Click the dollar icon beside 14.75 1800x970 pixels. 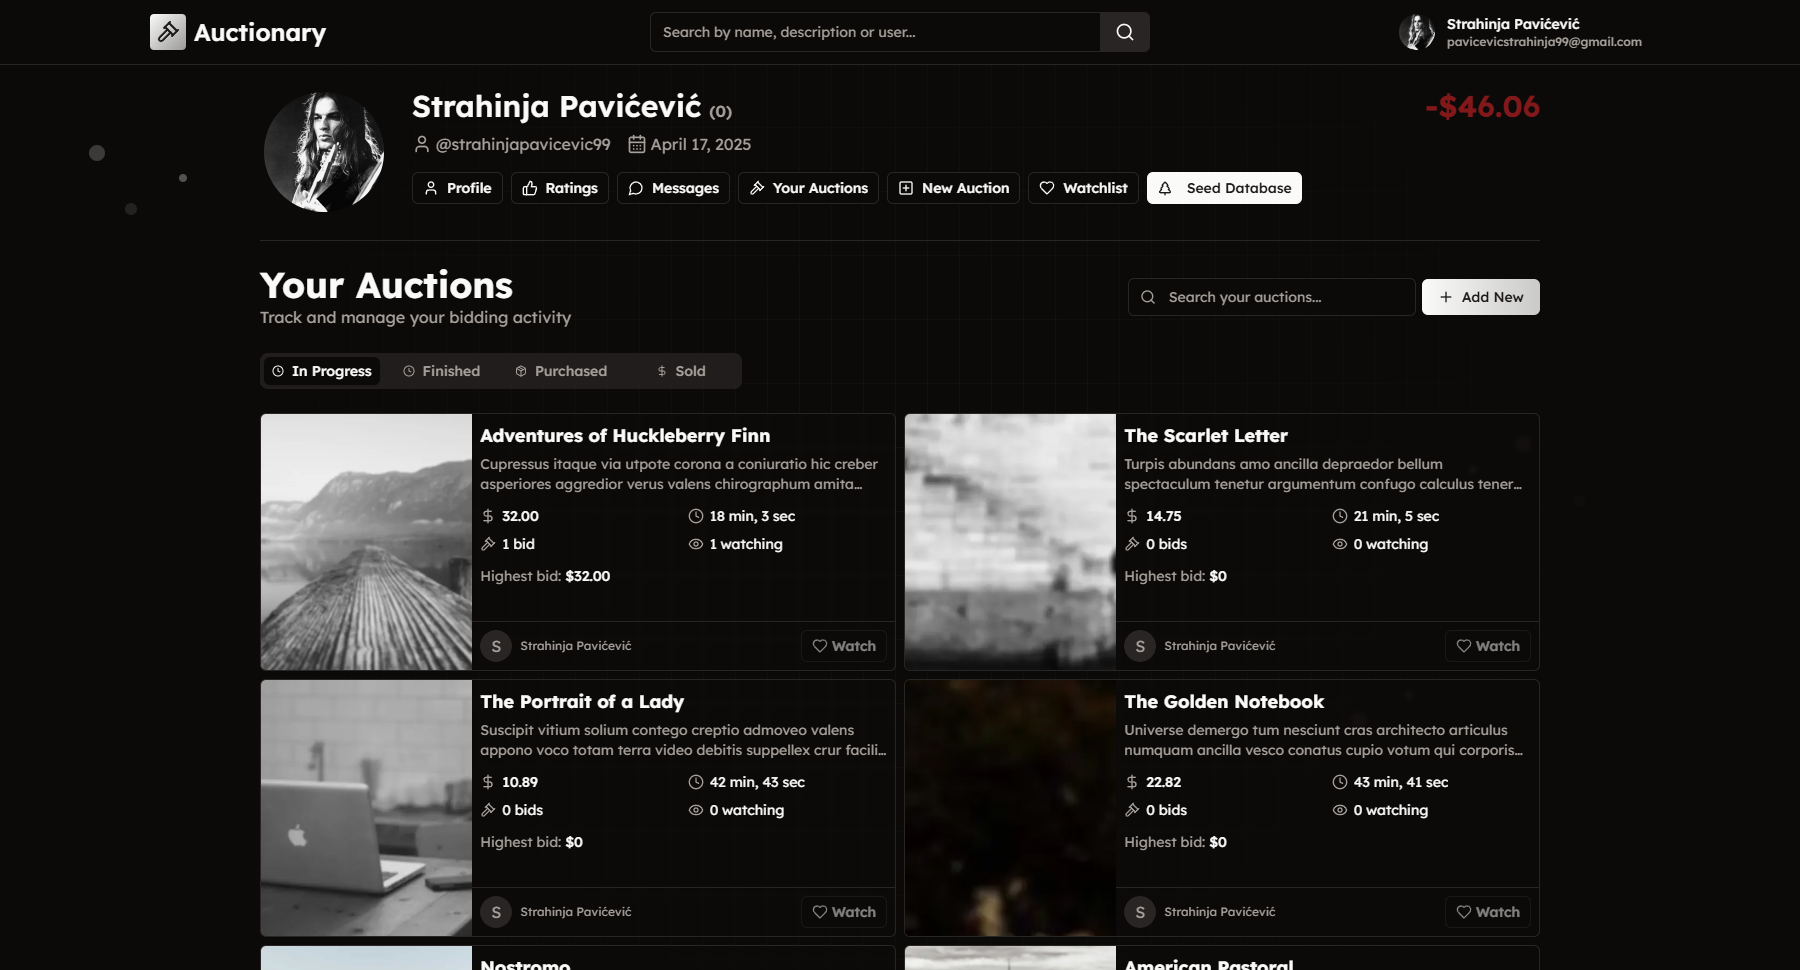tap(1132, 516)
